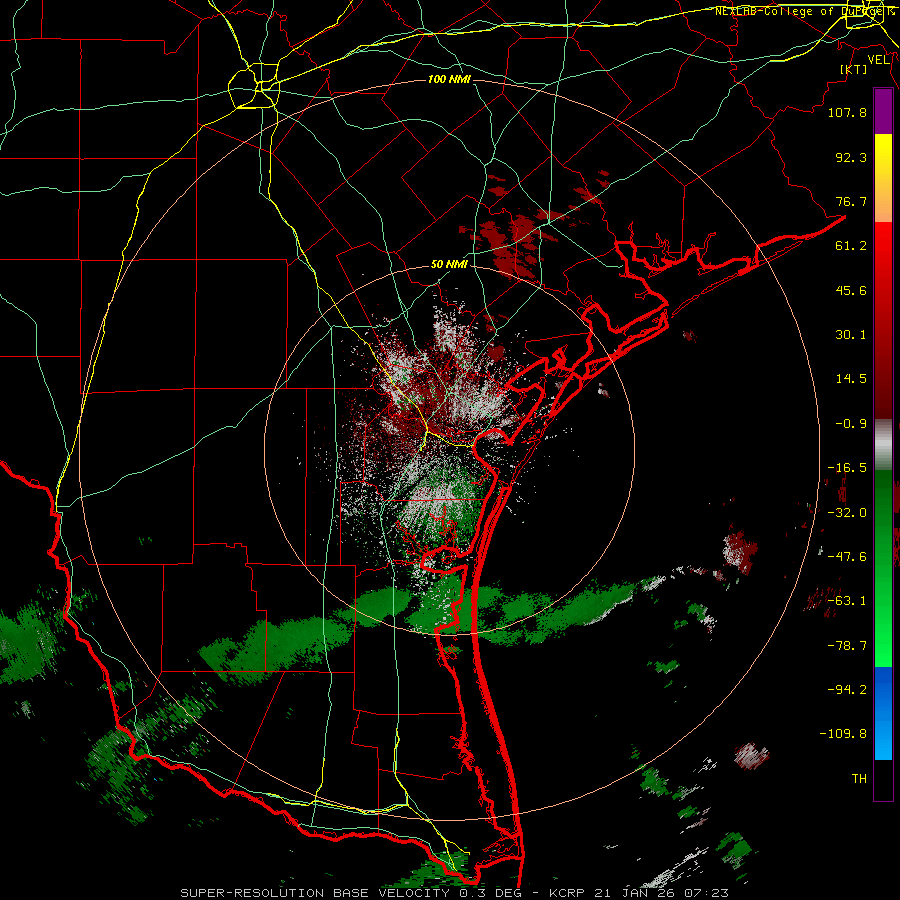Click the gray near-zero segment of color bar
This screenshot has height=900, width=900.
(x=883, y=445)
